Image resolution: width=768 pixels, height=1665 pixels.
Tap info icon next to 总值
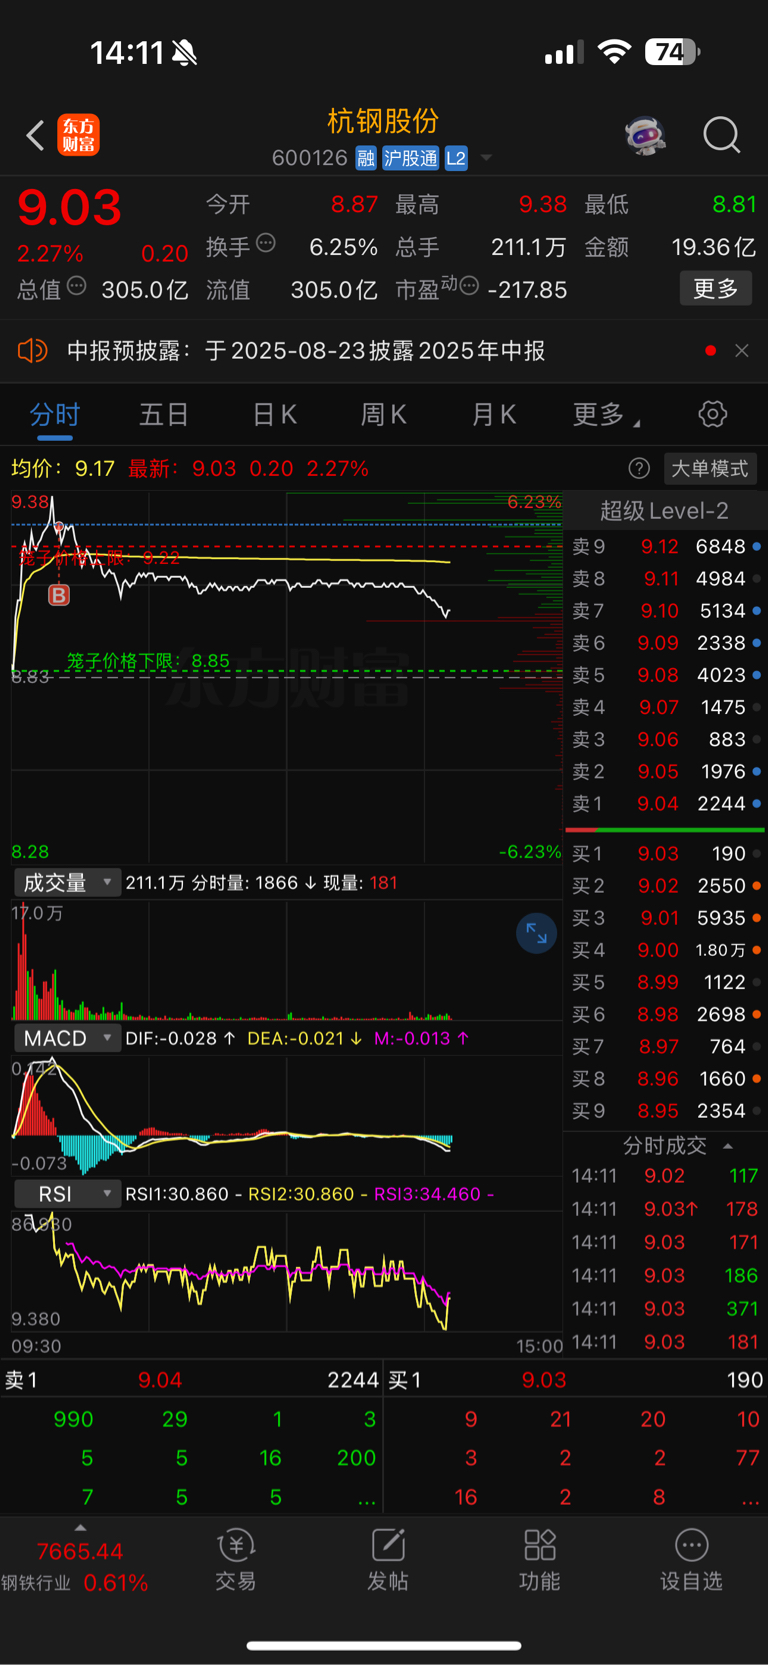[x=76, y=286]
